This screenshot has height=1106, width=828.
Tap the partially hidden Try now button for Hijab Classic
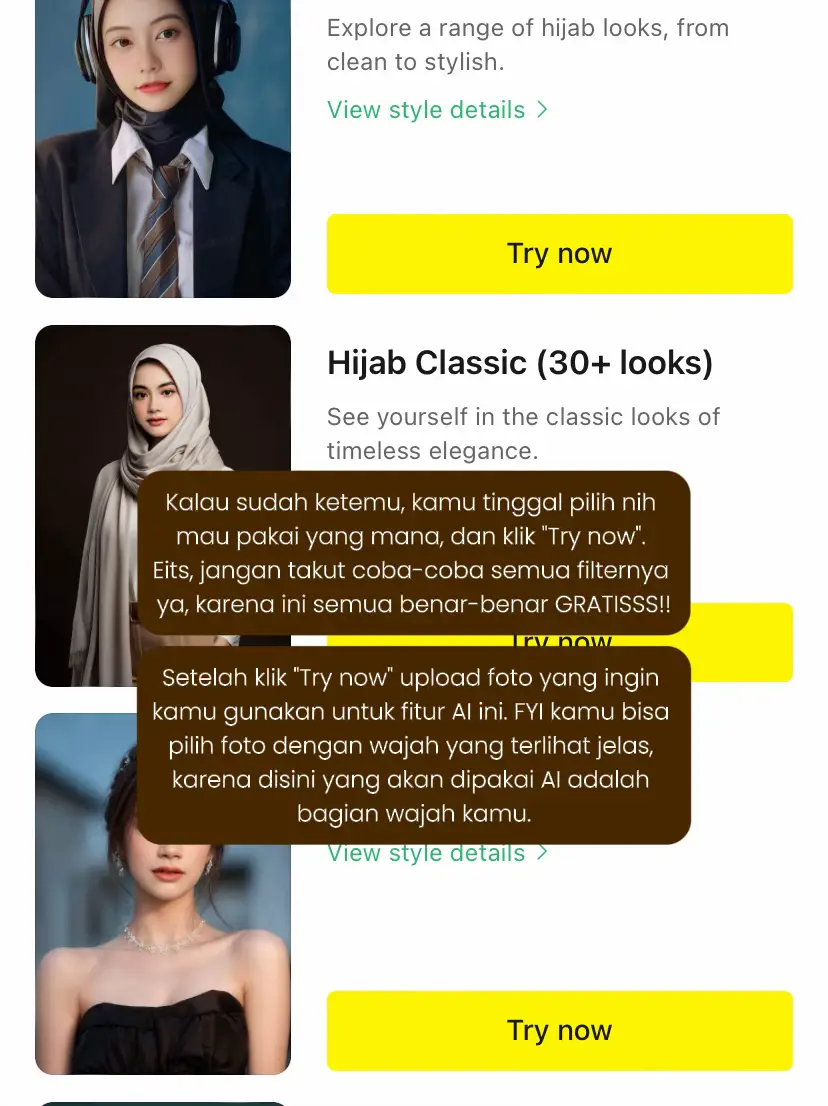741,642
